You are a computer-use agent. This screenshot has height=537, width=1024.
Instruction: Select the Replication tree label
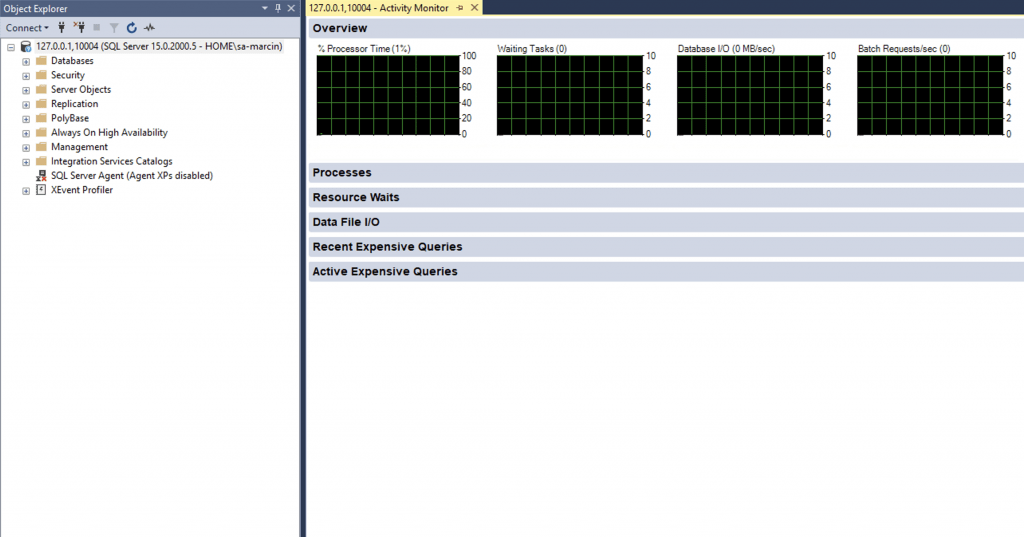tap(74, 104)
